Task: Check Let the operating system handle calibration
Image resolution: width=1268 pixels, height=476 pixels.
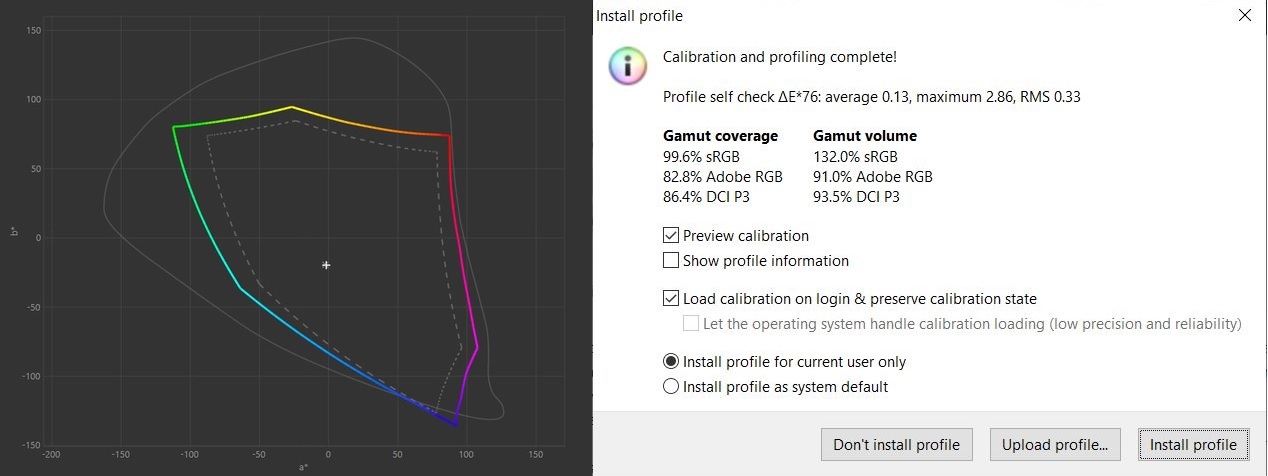Action: [x=691, y=324]
